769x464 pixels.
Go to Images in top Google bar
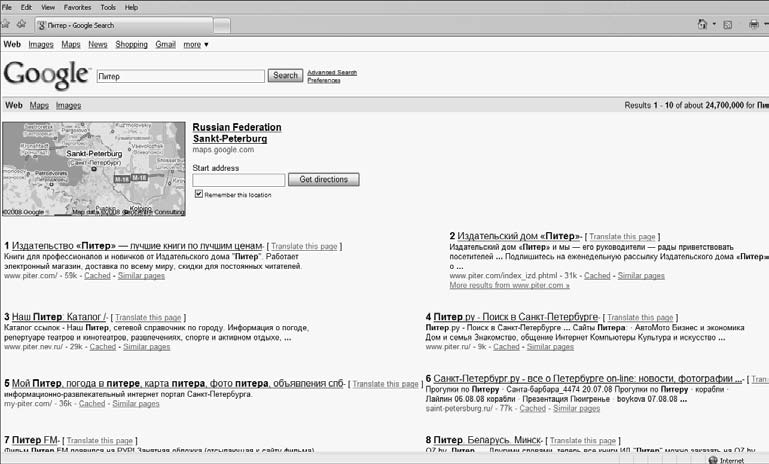[x=41, y=45]
